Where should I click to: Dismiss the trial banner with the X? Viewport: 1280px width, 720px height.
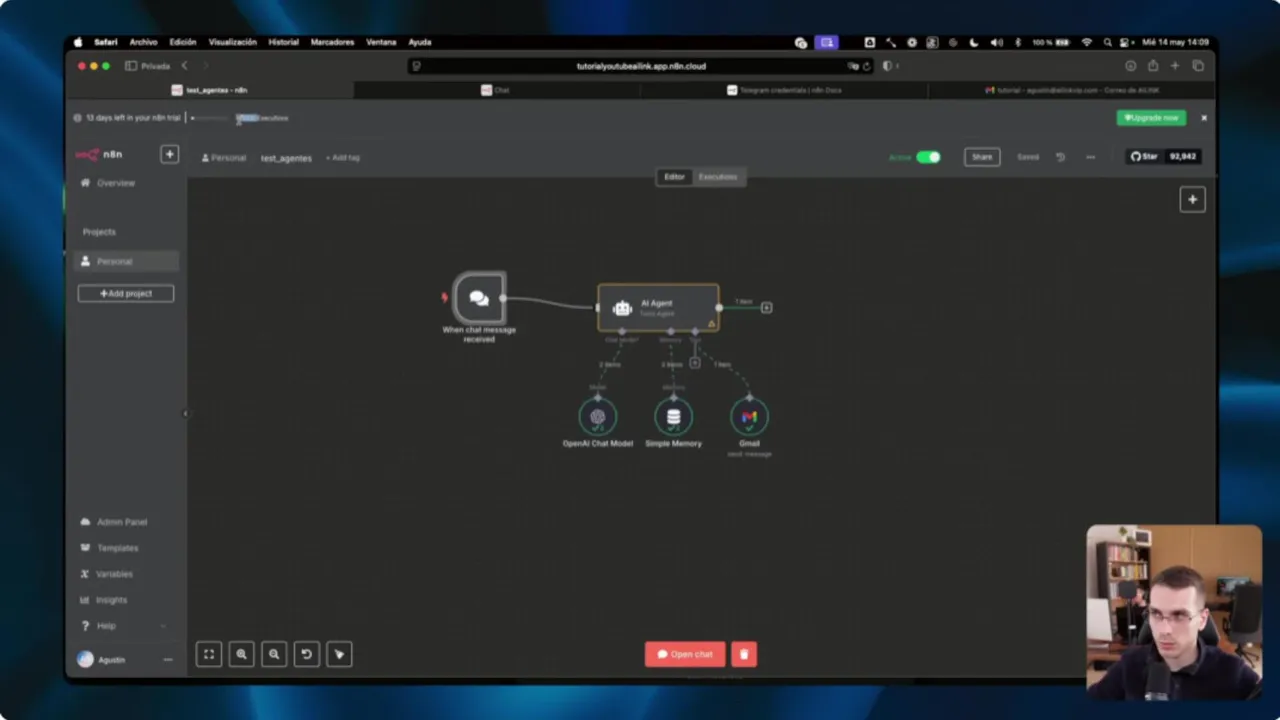[1204, 118]
